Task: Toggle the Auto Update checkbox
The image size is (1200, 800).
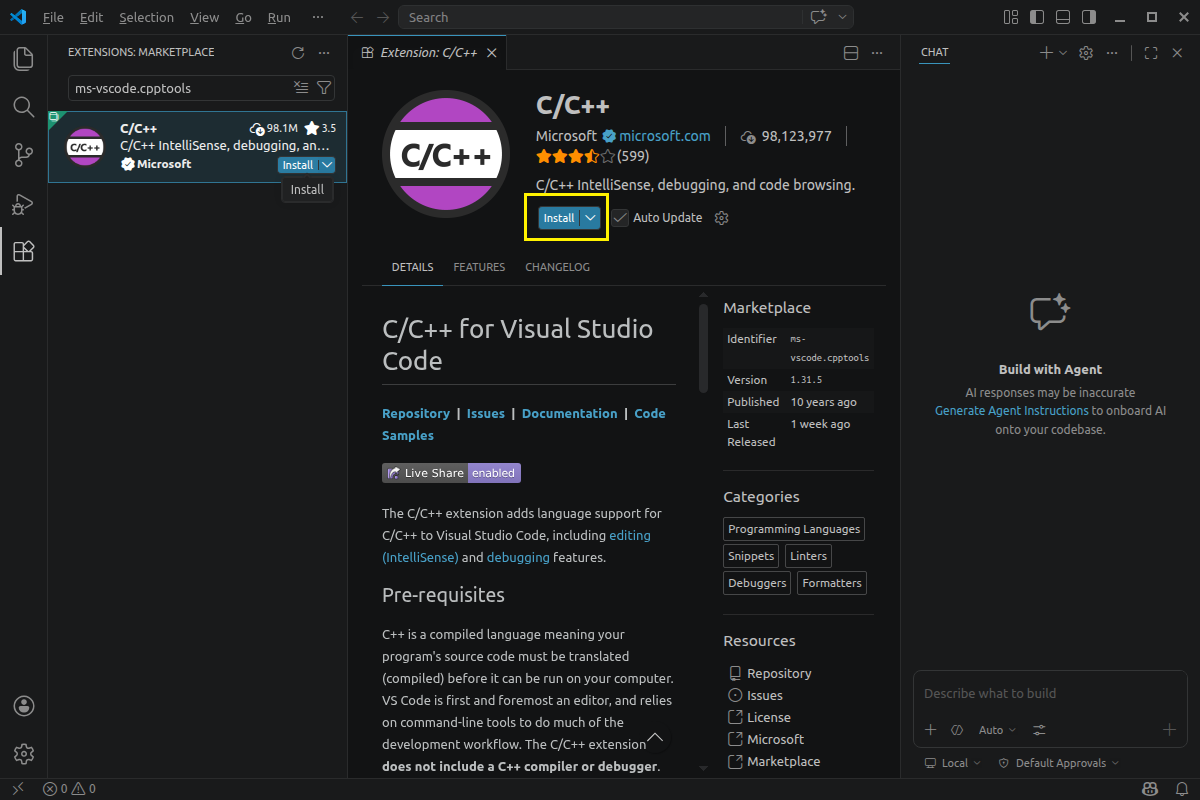Action: click(621, 218)
